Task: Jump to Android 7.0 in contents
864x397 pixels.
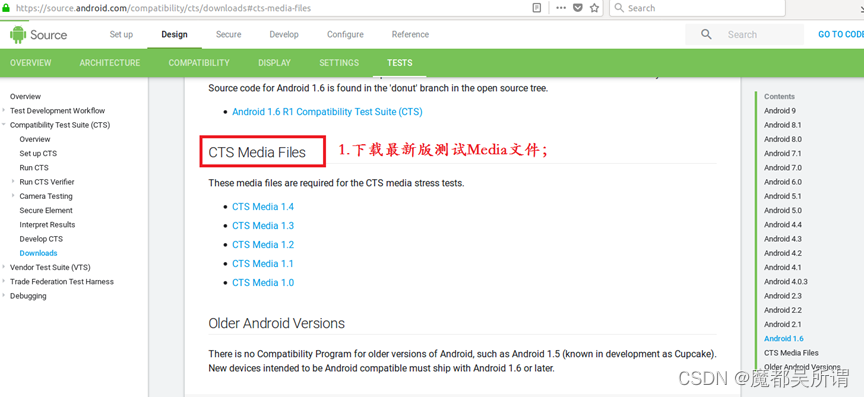Action: [783, 168]
